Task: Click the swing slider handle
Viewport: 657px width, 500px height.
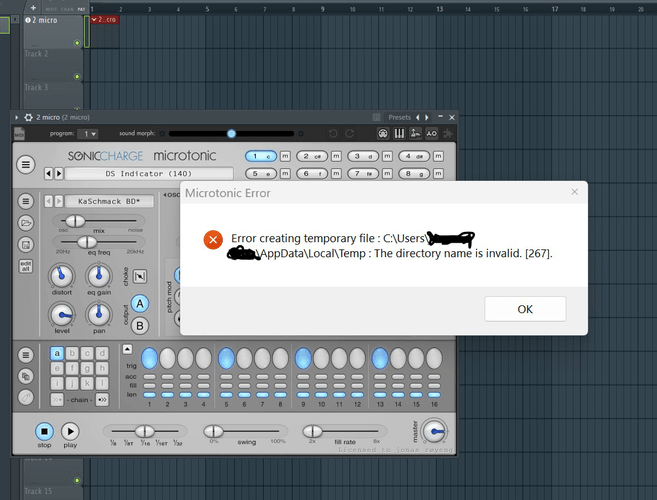Action: pyautogui.click(x=214, y=431)
